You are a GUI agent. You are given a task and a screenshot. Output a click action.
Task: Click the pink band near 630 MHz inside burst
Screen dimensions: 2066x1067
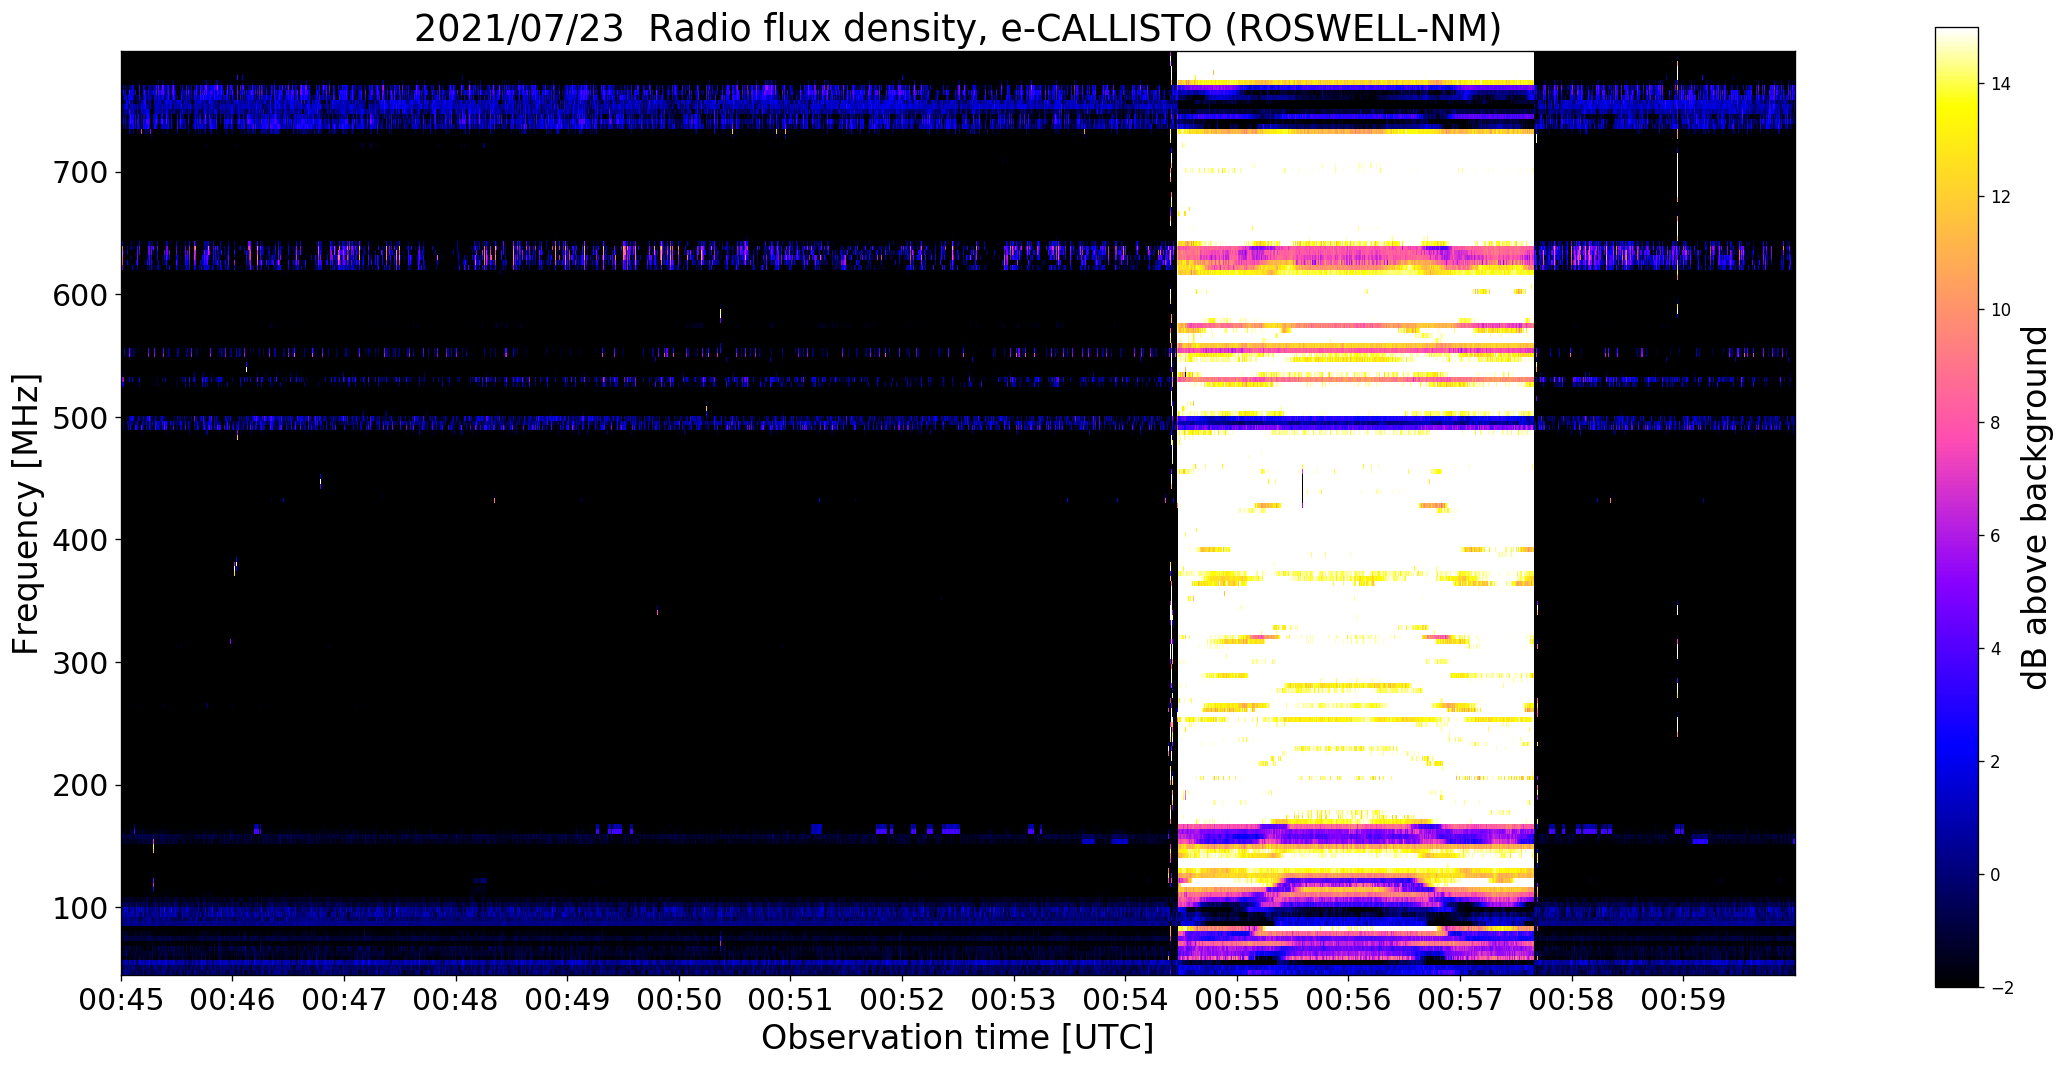[x=1355, y=258]
